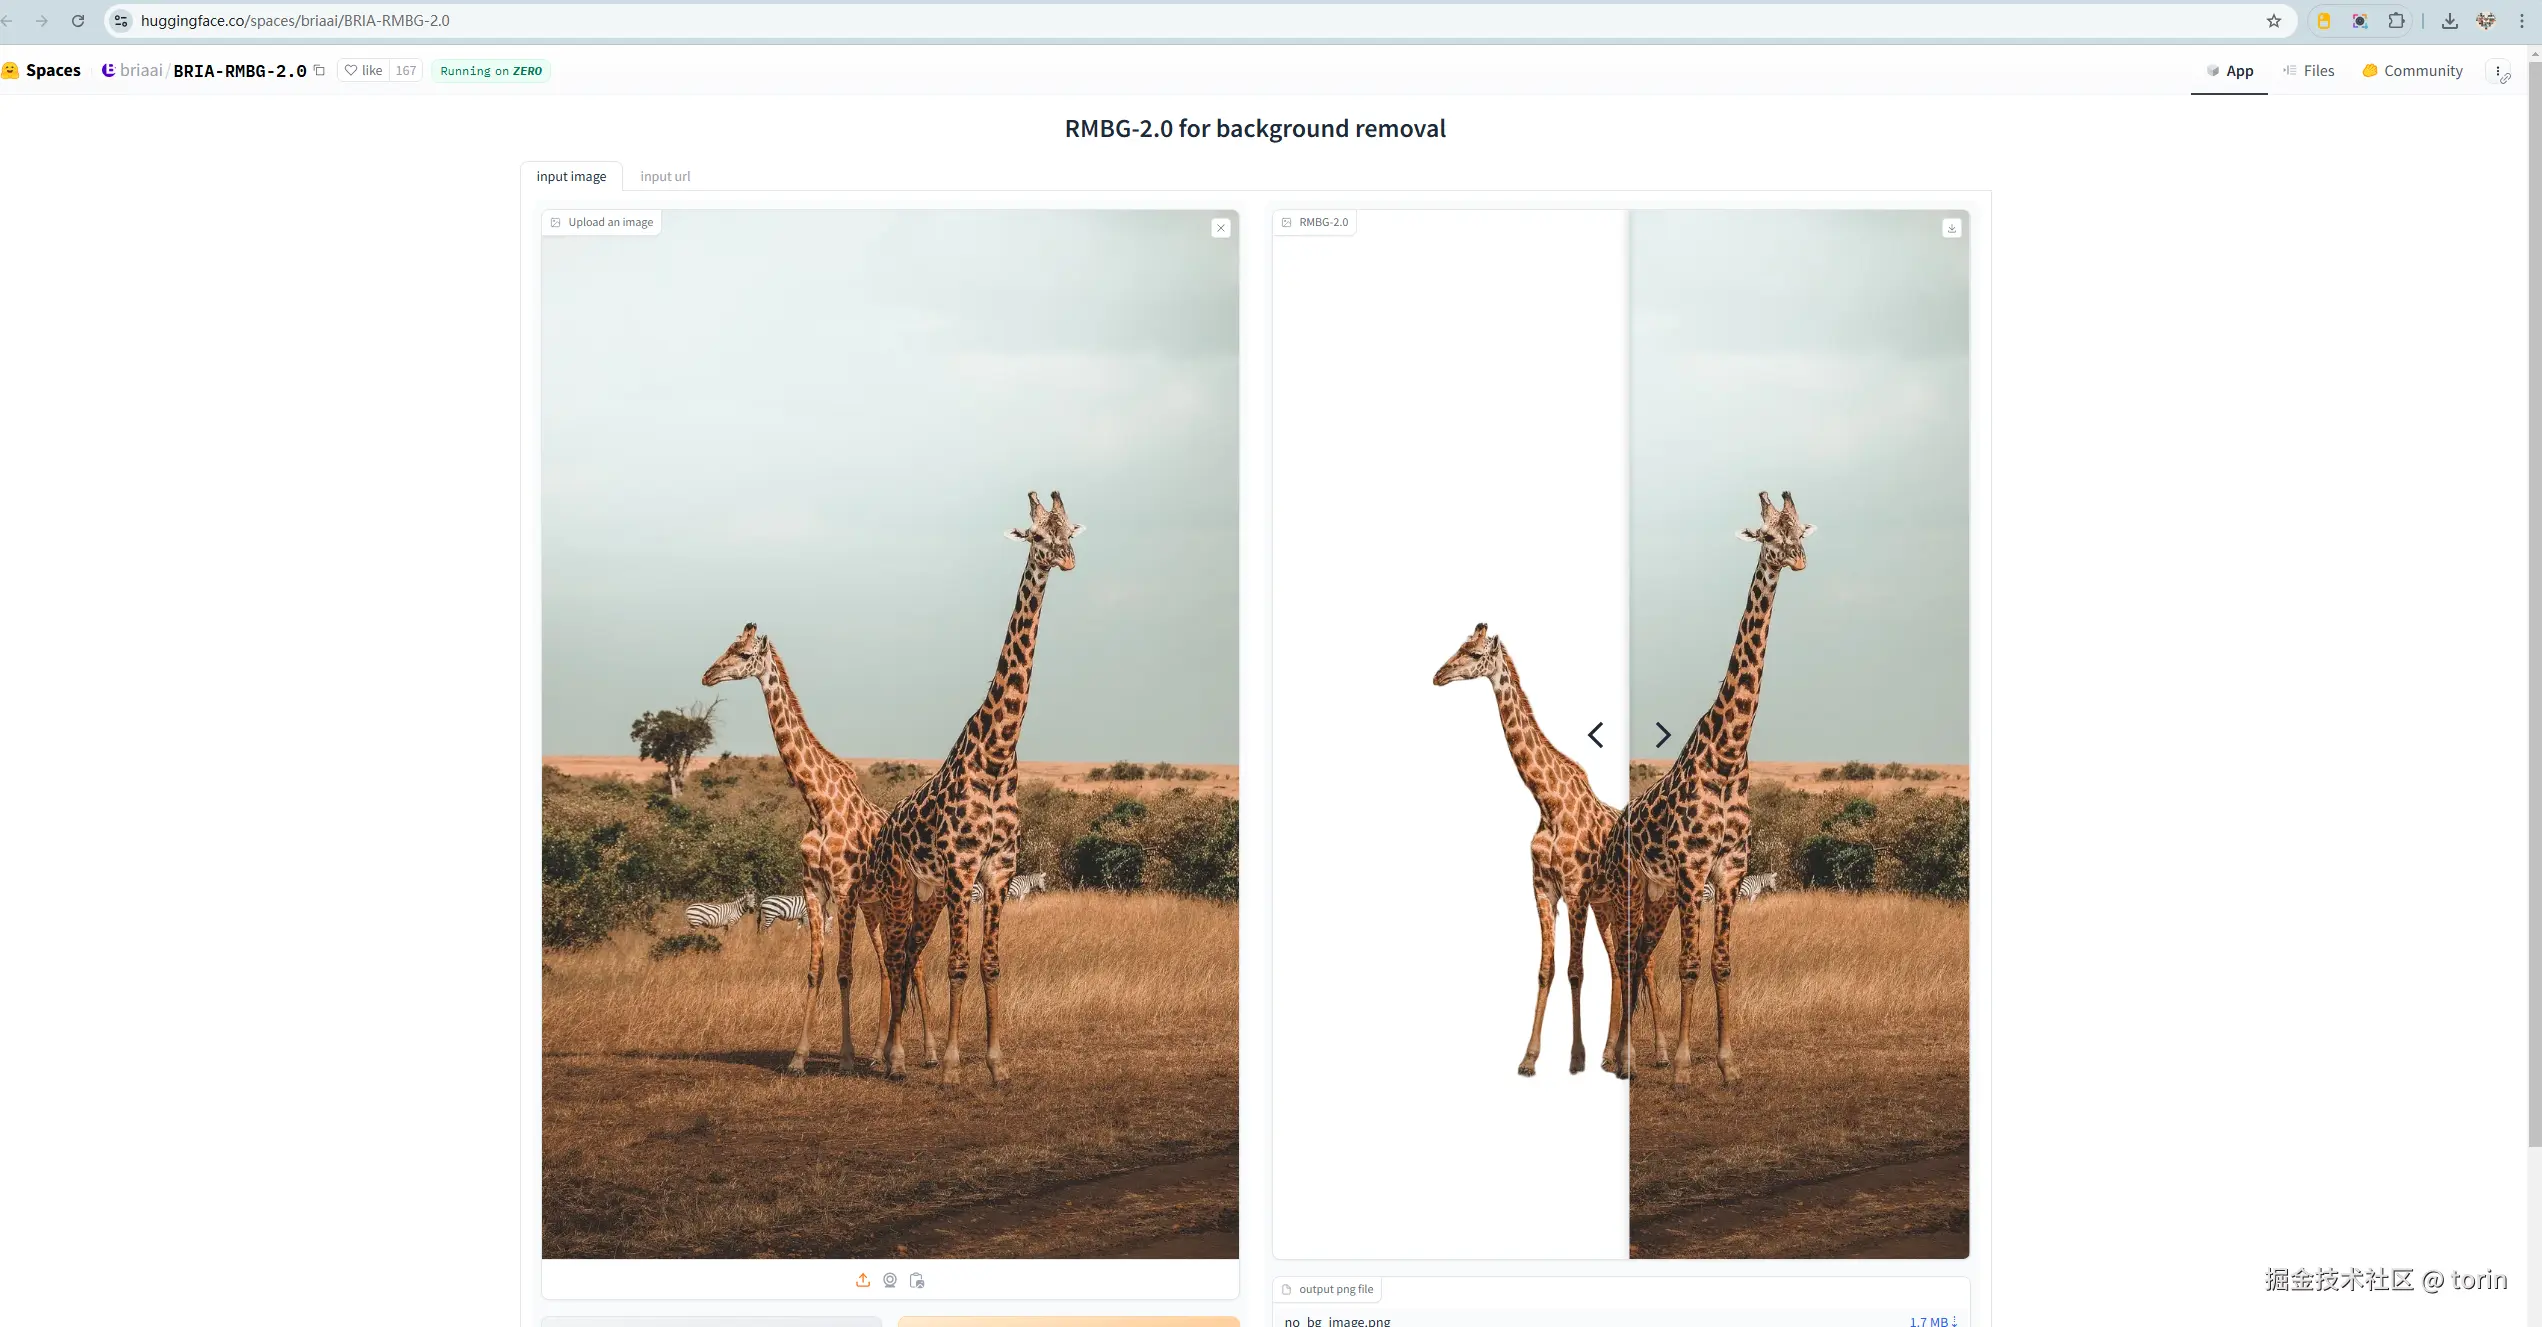
Task: Download the RMBG-2.0 result image
Action: click(x=1951, y=228)
